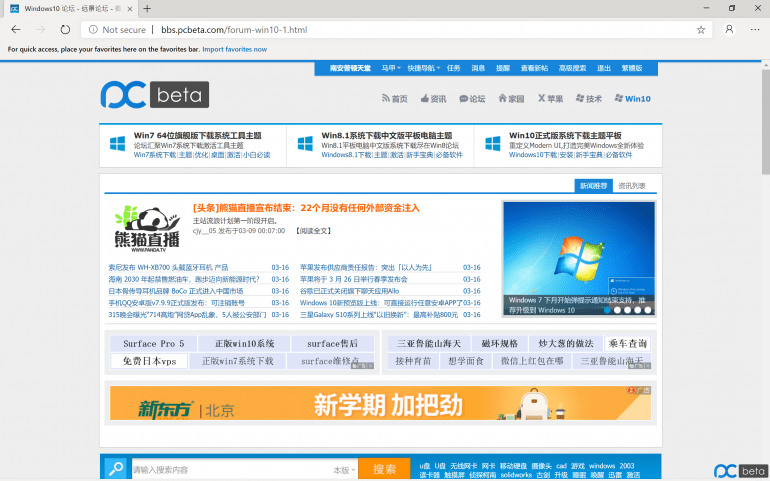Open the browser Settings and more menu
Viewport: 770px width, 481px height.
(755, 29)
